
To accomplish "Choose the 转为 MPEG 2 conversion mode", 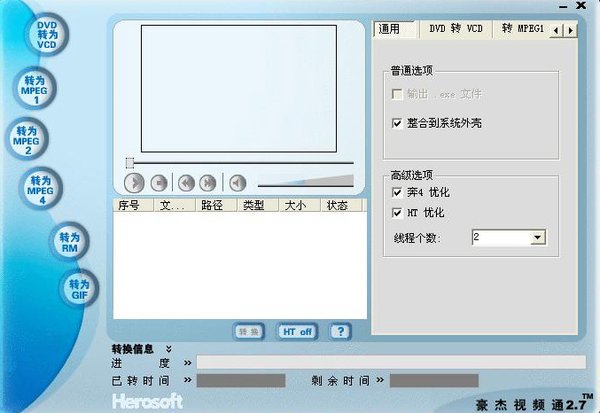I will 27,140.
